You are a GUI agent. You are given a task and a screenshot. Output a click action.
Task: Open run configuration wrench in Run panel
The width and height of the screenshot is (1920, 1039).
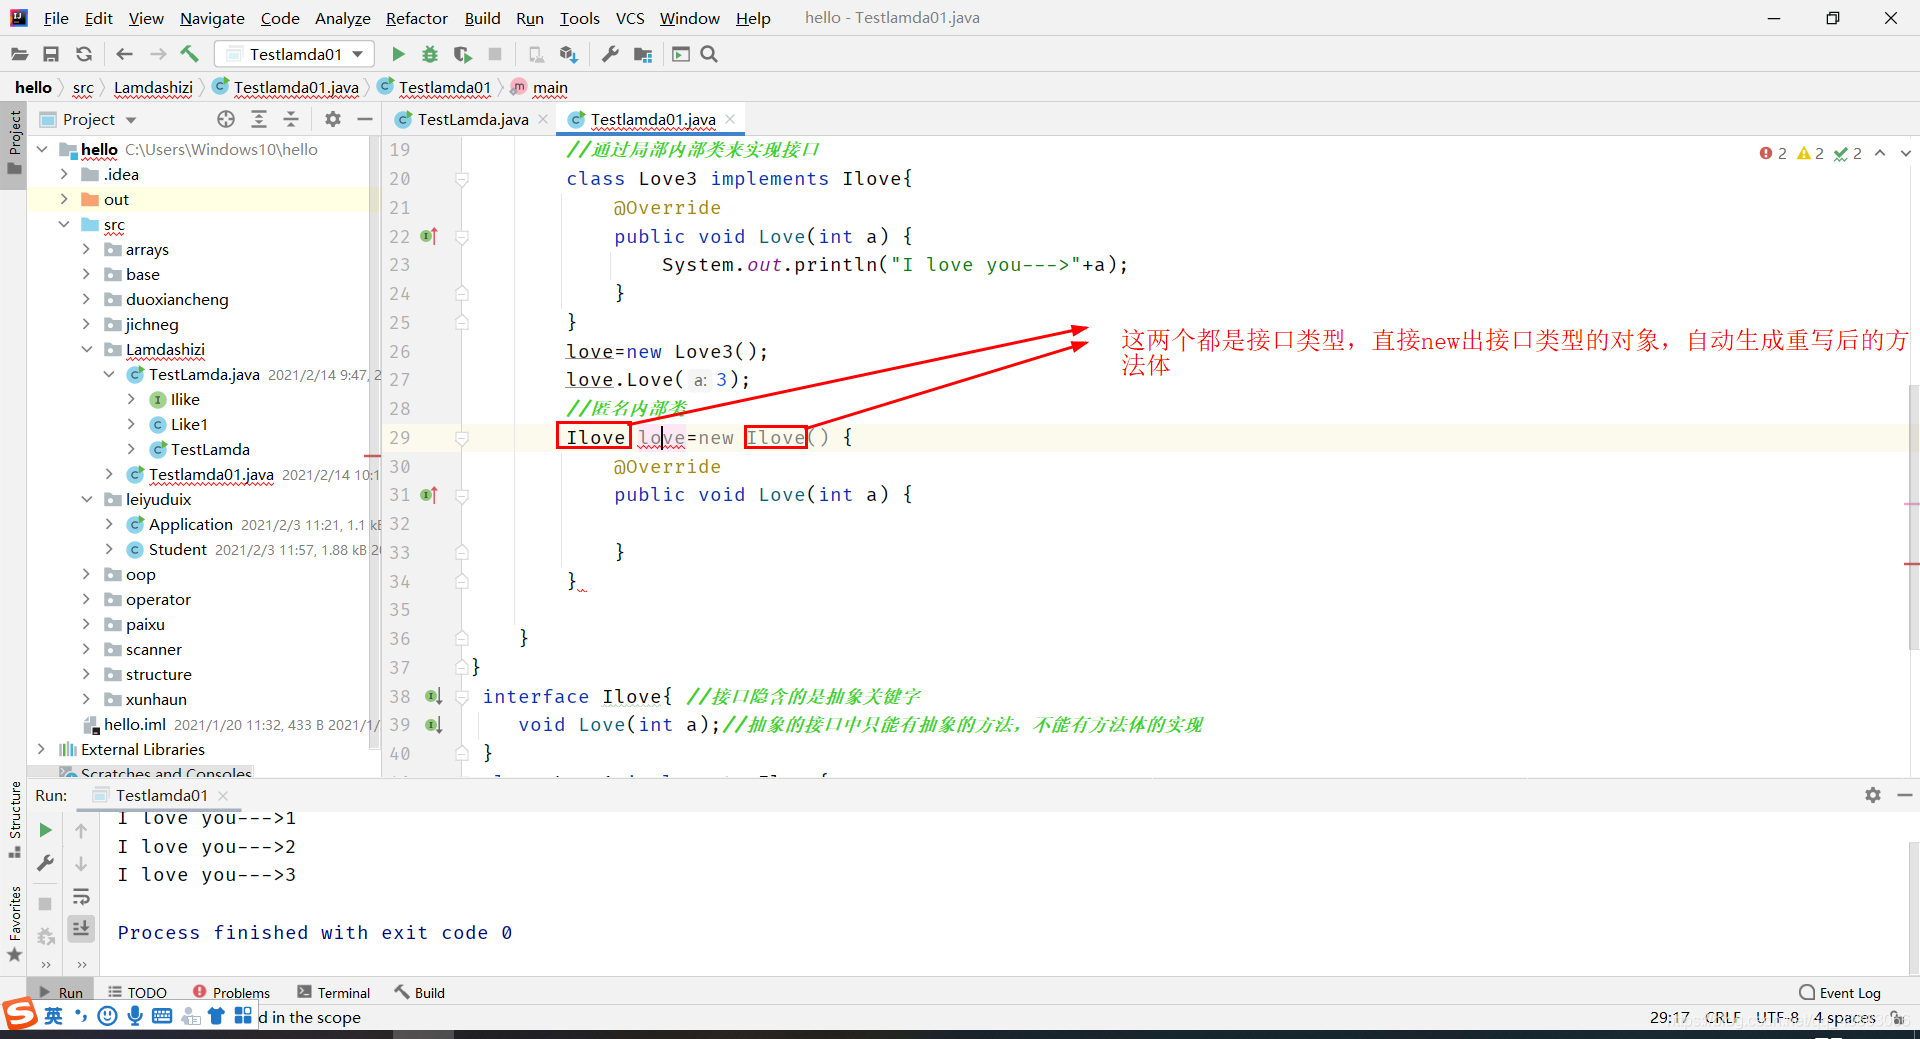[x=45, y=863]
